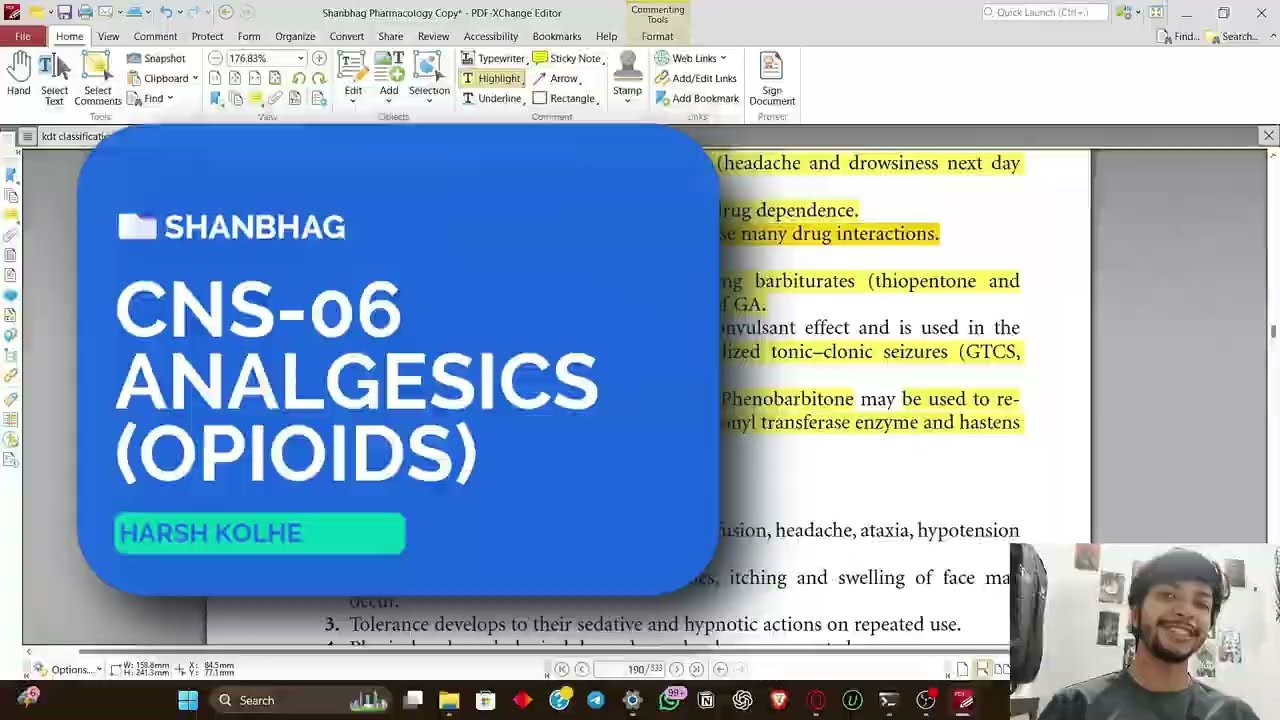Open the links chain icon in left sidebar
Image resolution: width=1280 pixels, height=720 pixels.
coord(11,376)
